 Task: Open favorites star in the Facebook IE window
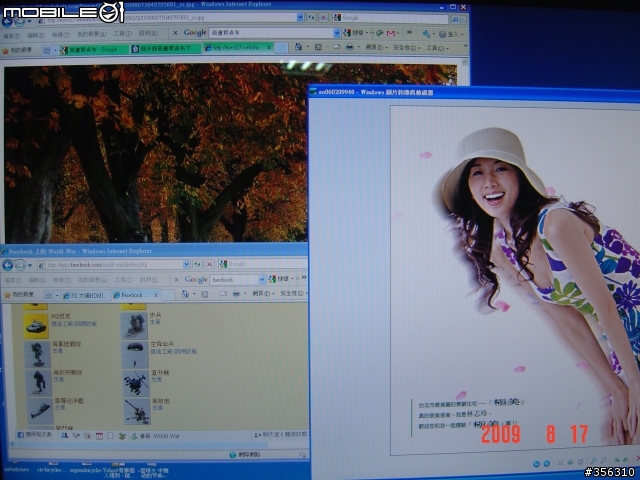(7, 294)
